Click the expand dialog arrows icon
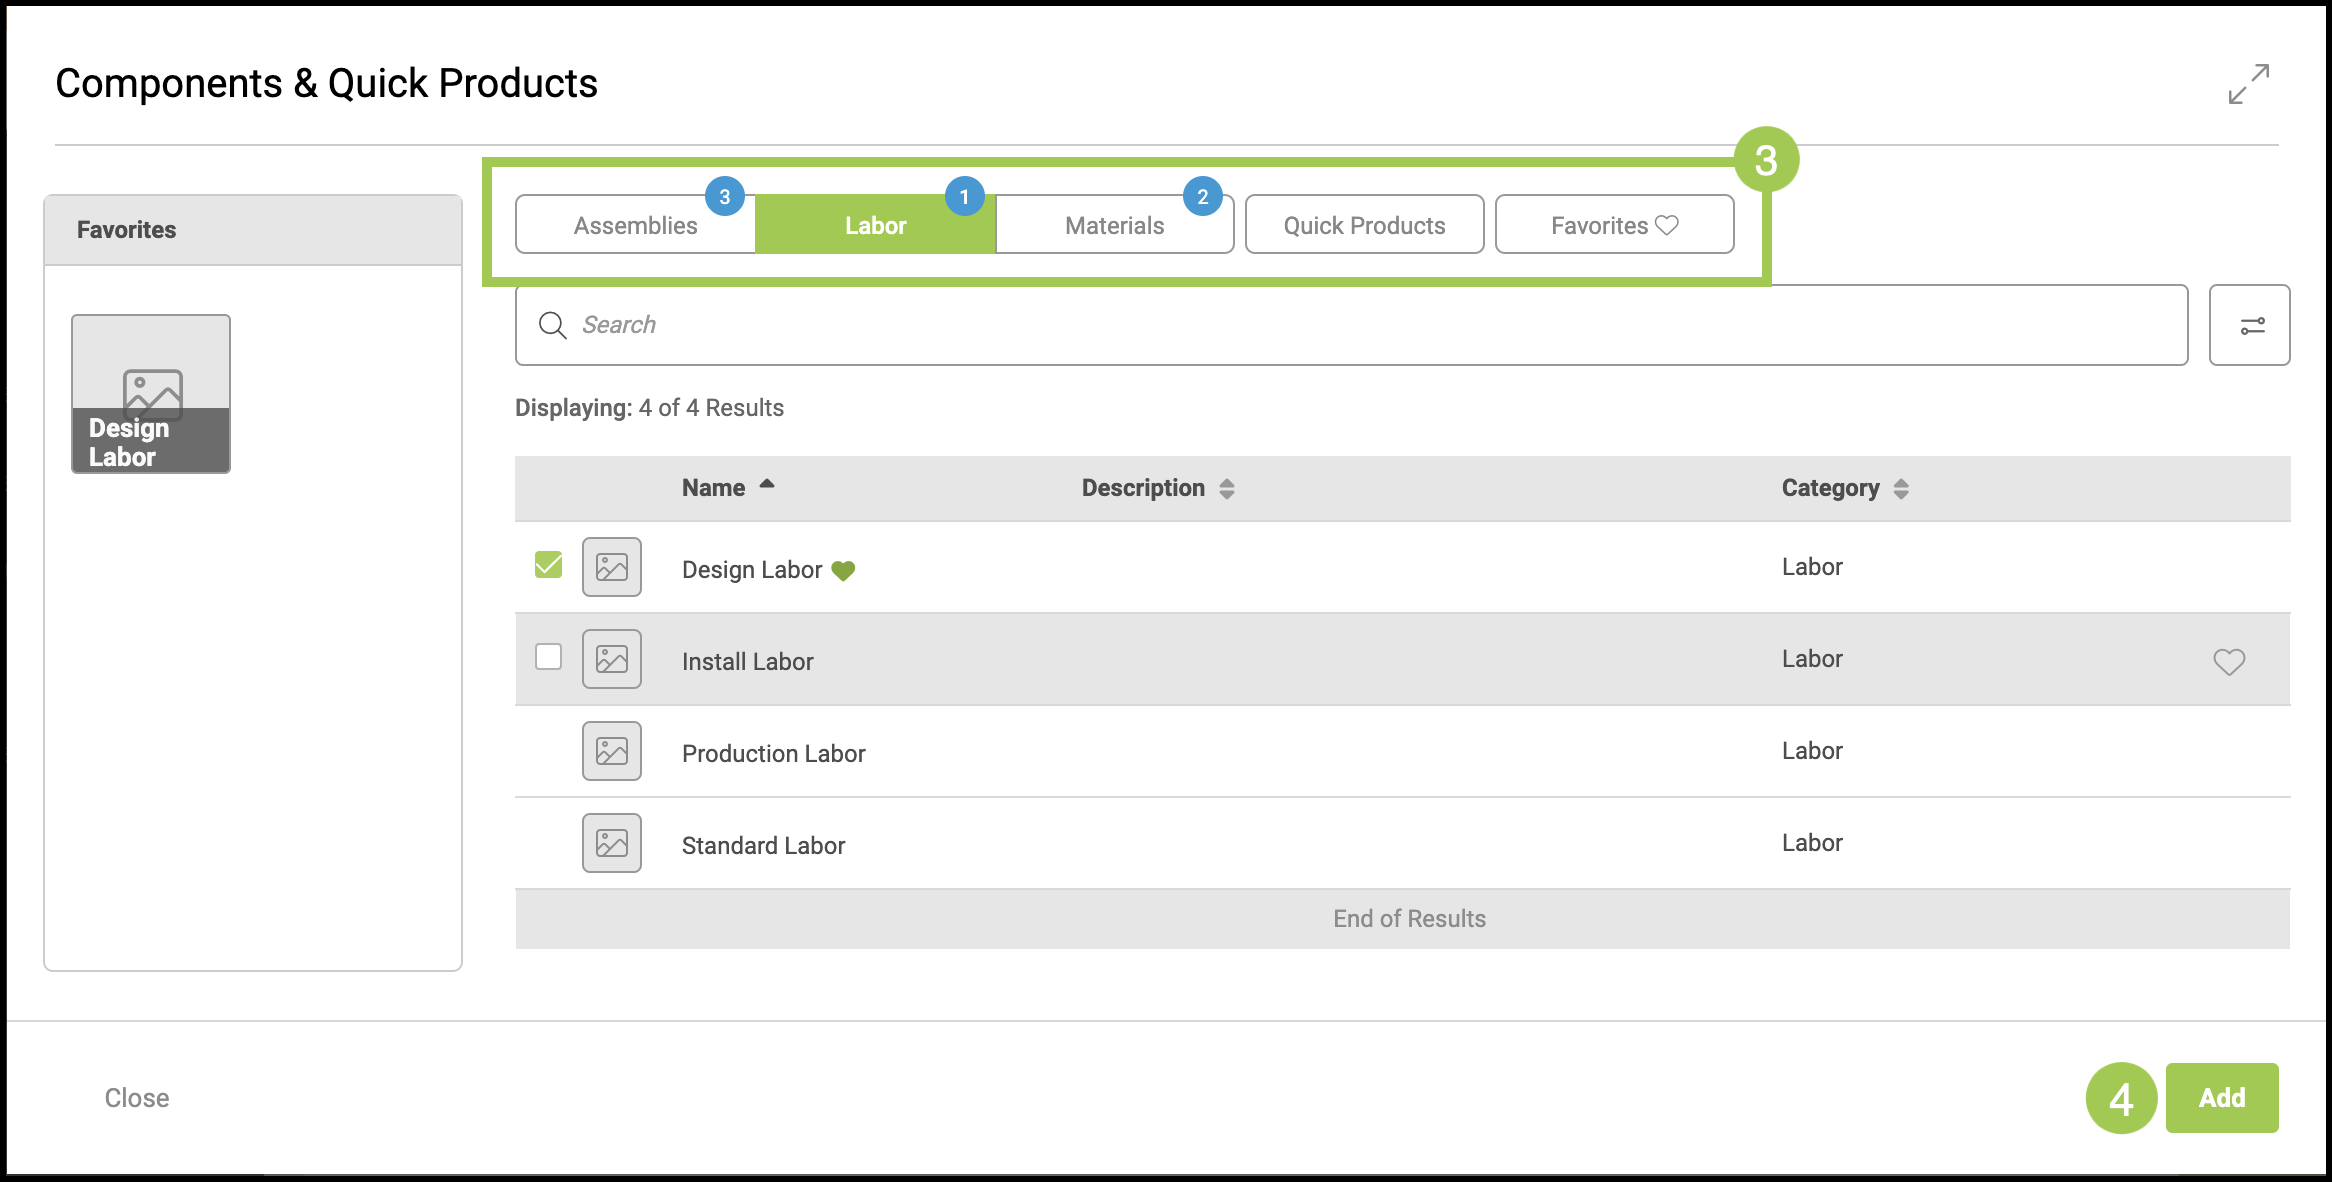 2248,84
